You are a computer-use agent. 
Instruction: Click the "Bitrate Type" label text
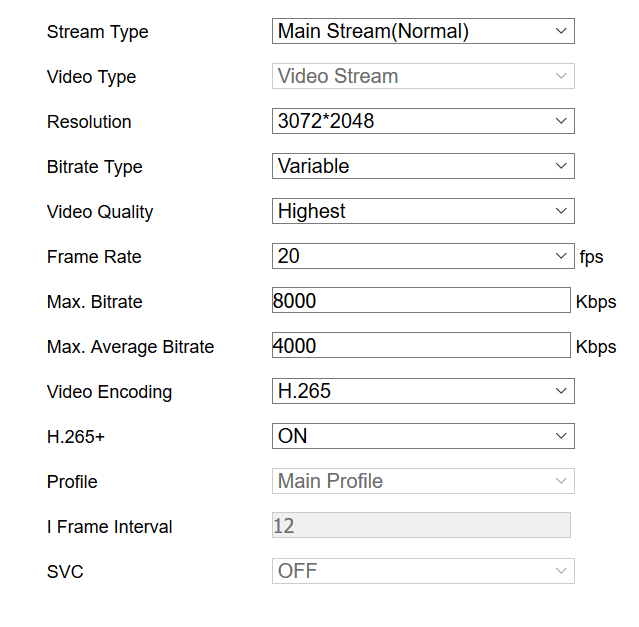94,167
